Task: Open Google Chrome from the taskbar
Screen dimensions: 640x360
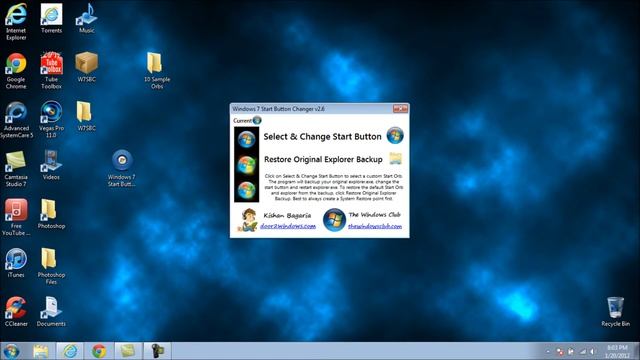Action: pos(99,351)
